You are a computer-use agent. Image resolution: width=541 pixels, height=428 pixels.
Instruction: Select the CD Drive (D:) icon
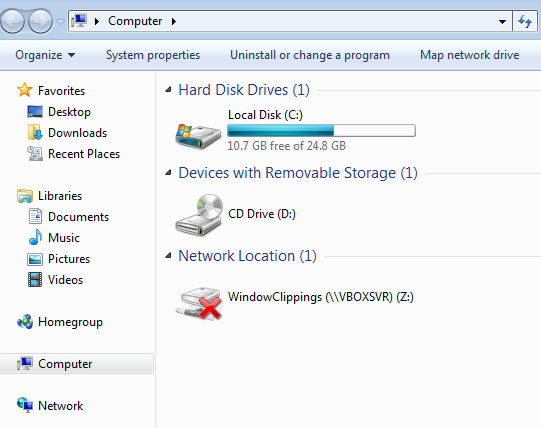click(199, 215)
